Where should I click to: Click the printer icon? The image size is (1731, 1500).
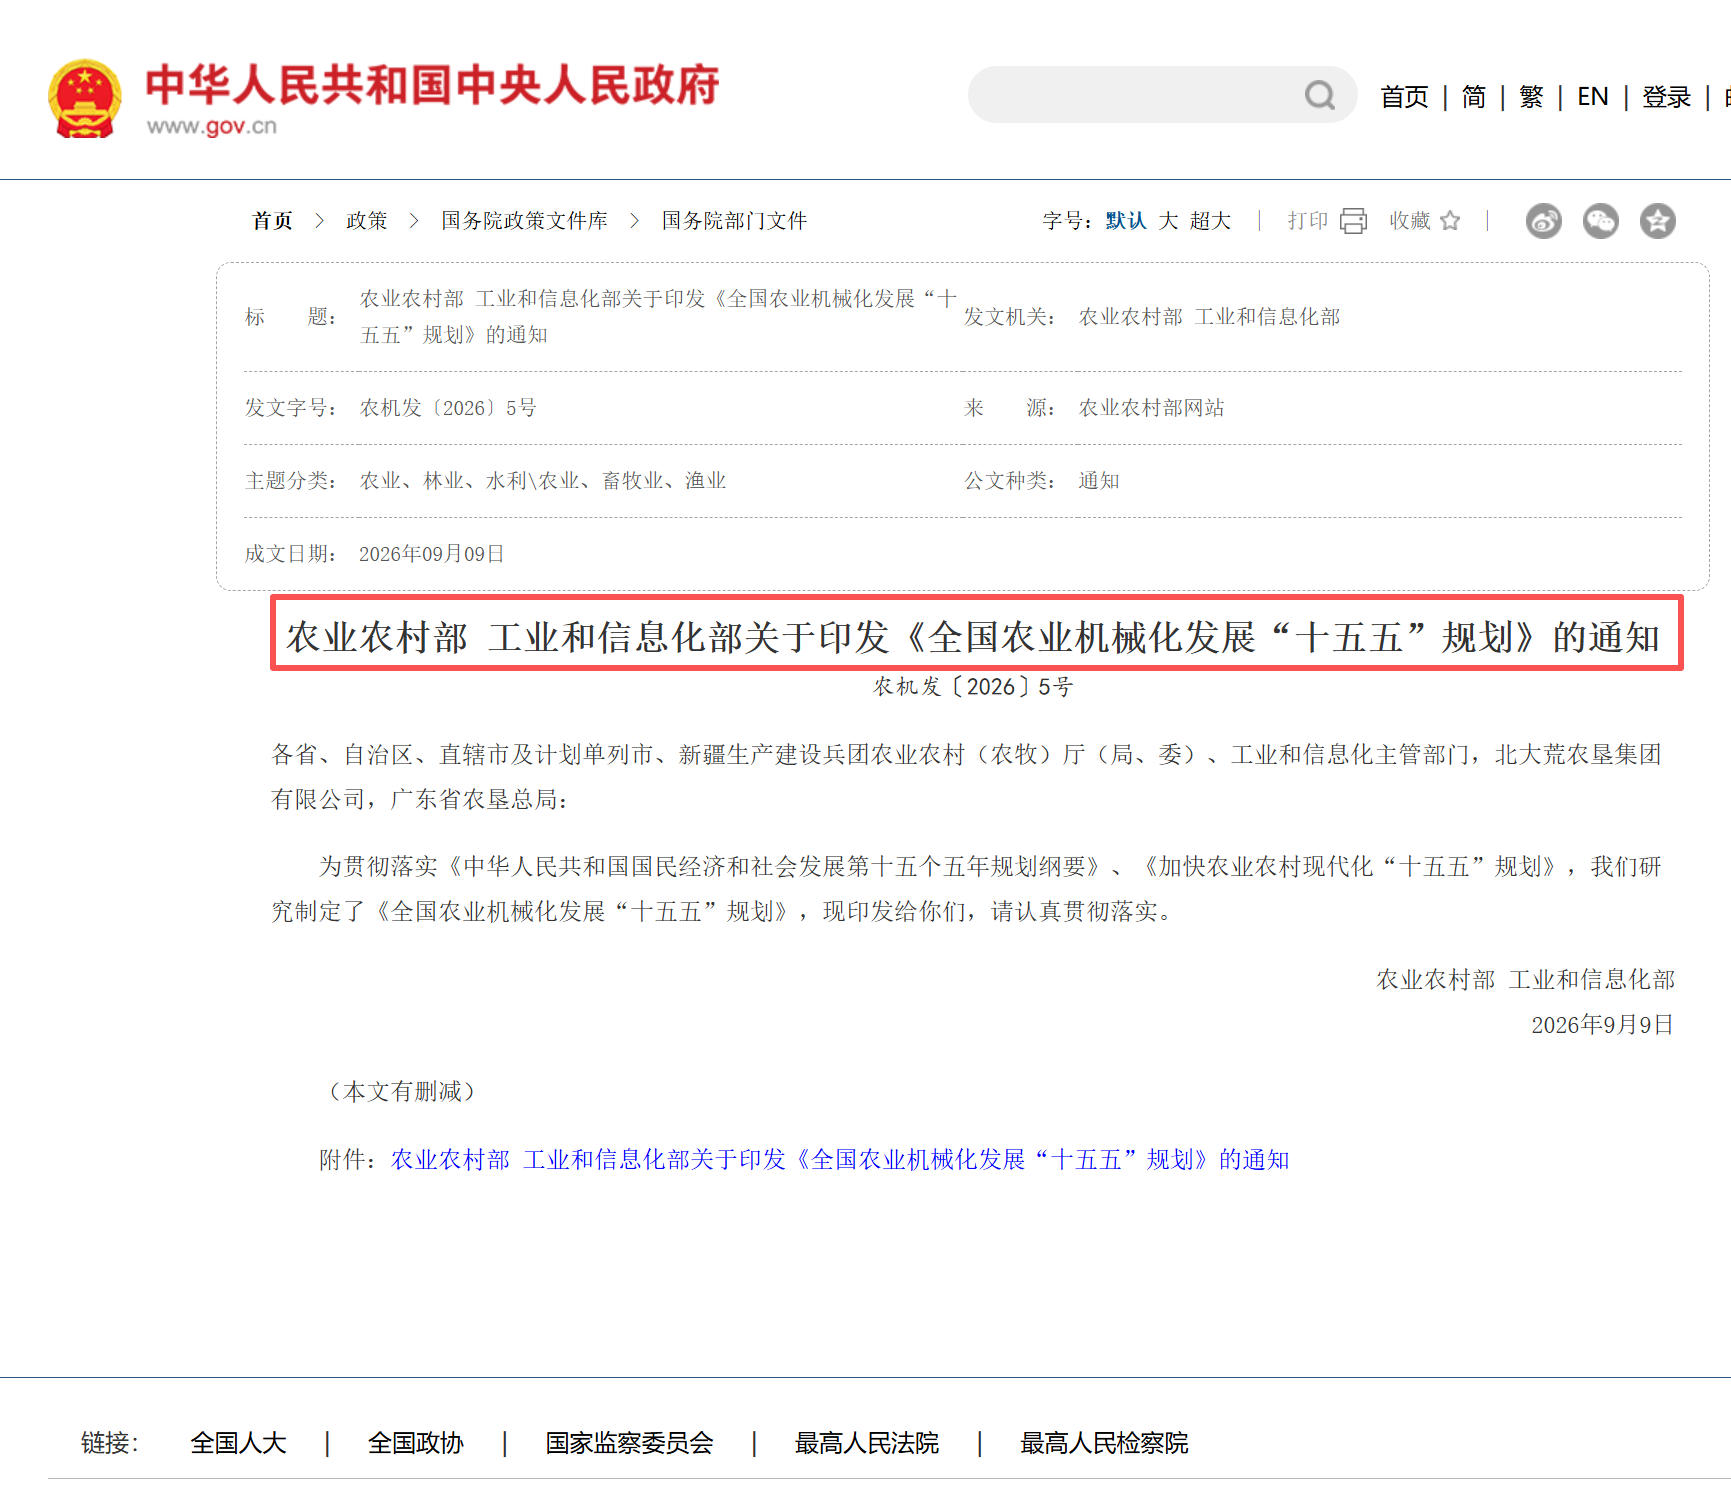point(1353,221)
